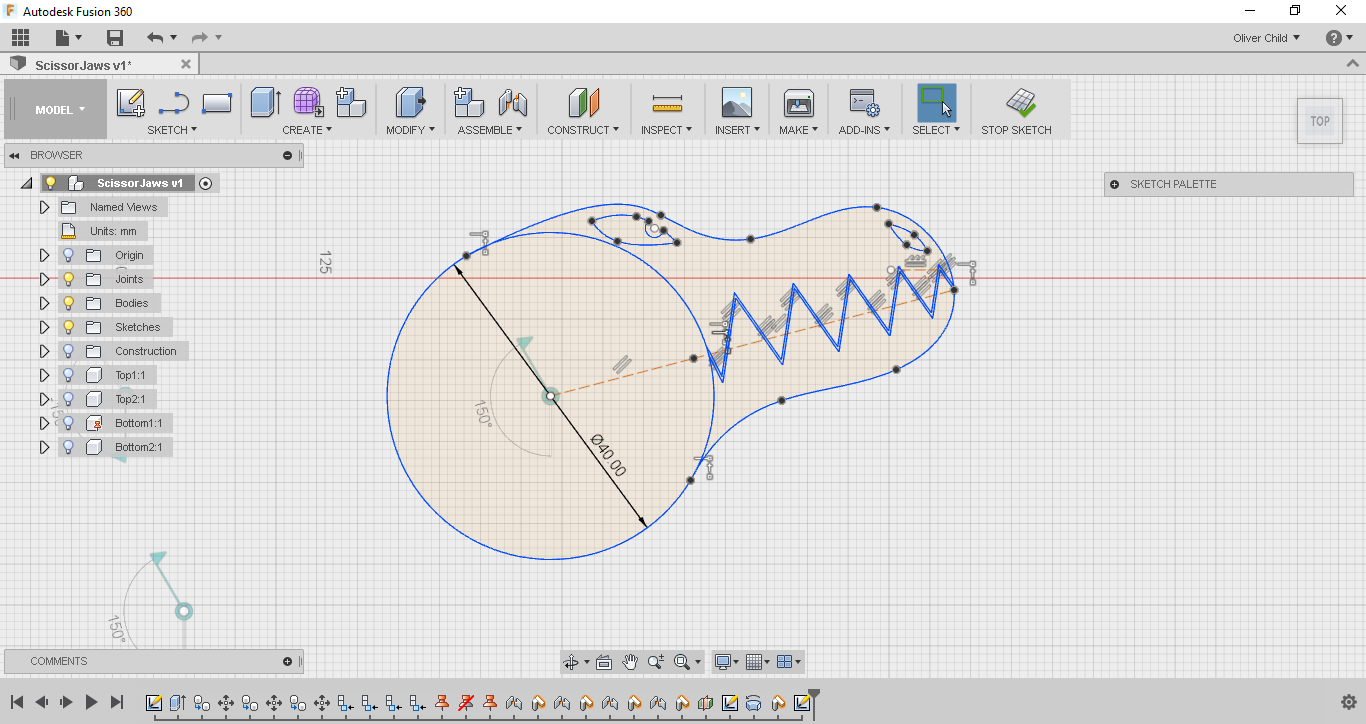Screen dimensions: 1366x724
Task: Open the Make 3D print icon
Action: tap(799, 102)
